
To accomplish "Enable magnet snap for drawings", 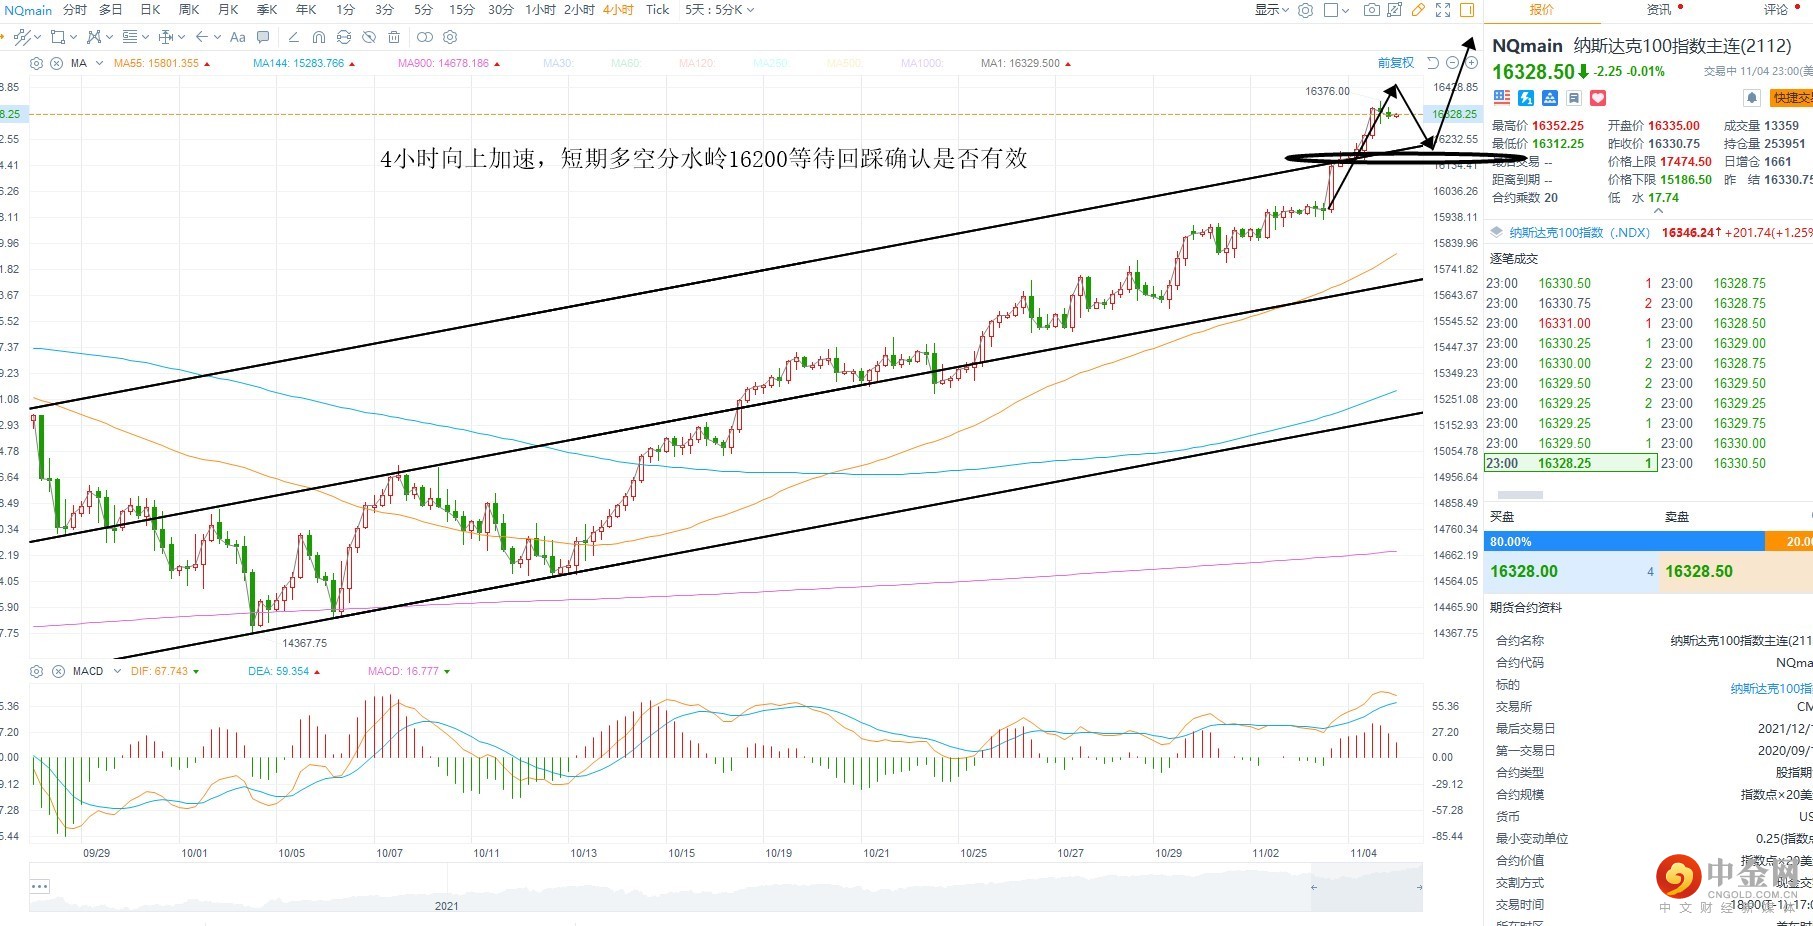I will click(319, 37).
